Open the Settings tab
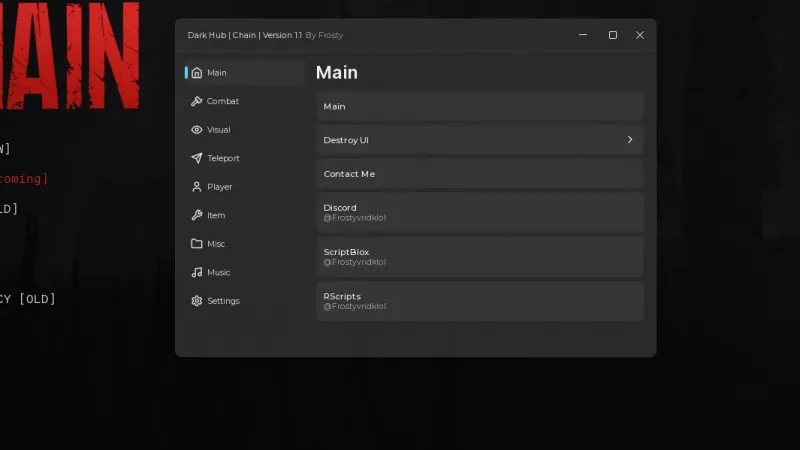800x450 pixels. pyautogui.click(x=223, y=301)
